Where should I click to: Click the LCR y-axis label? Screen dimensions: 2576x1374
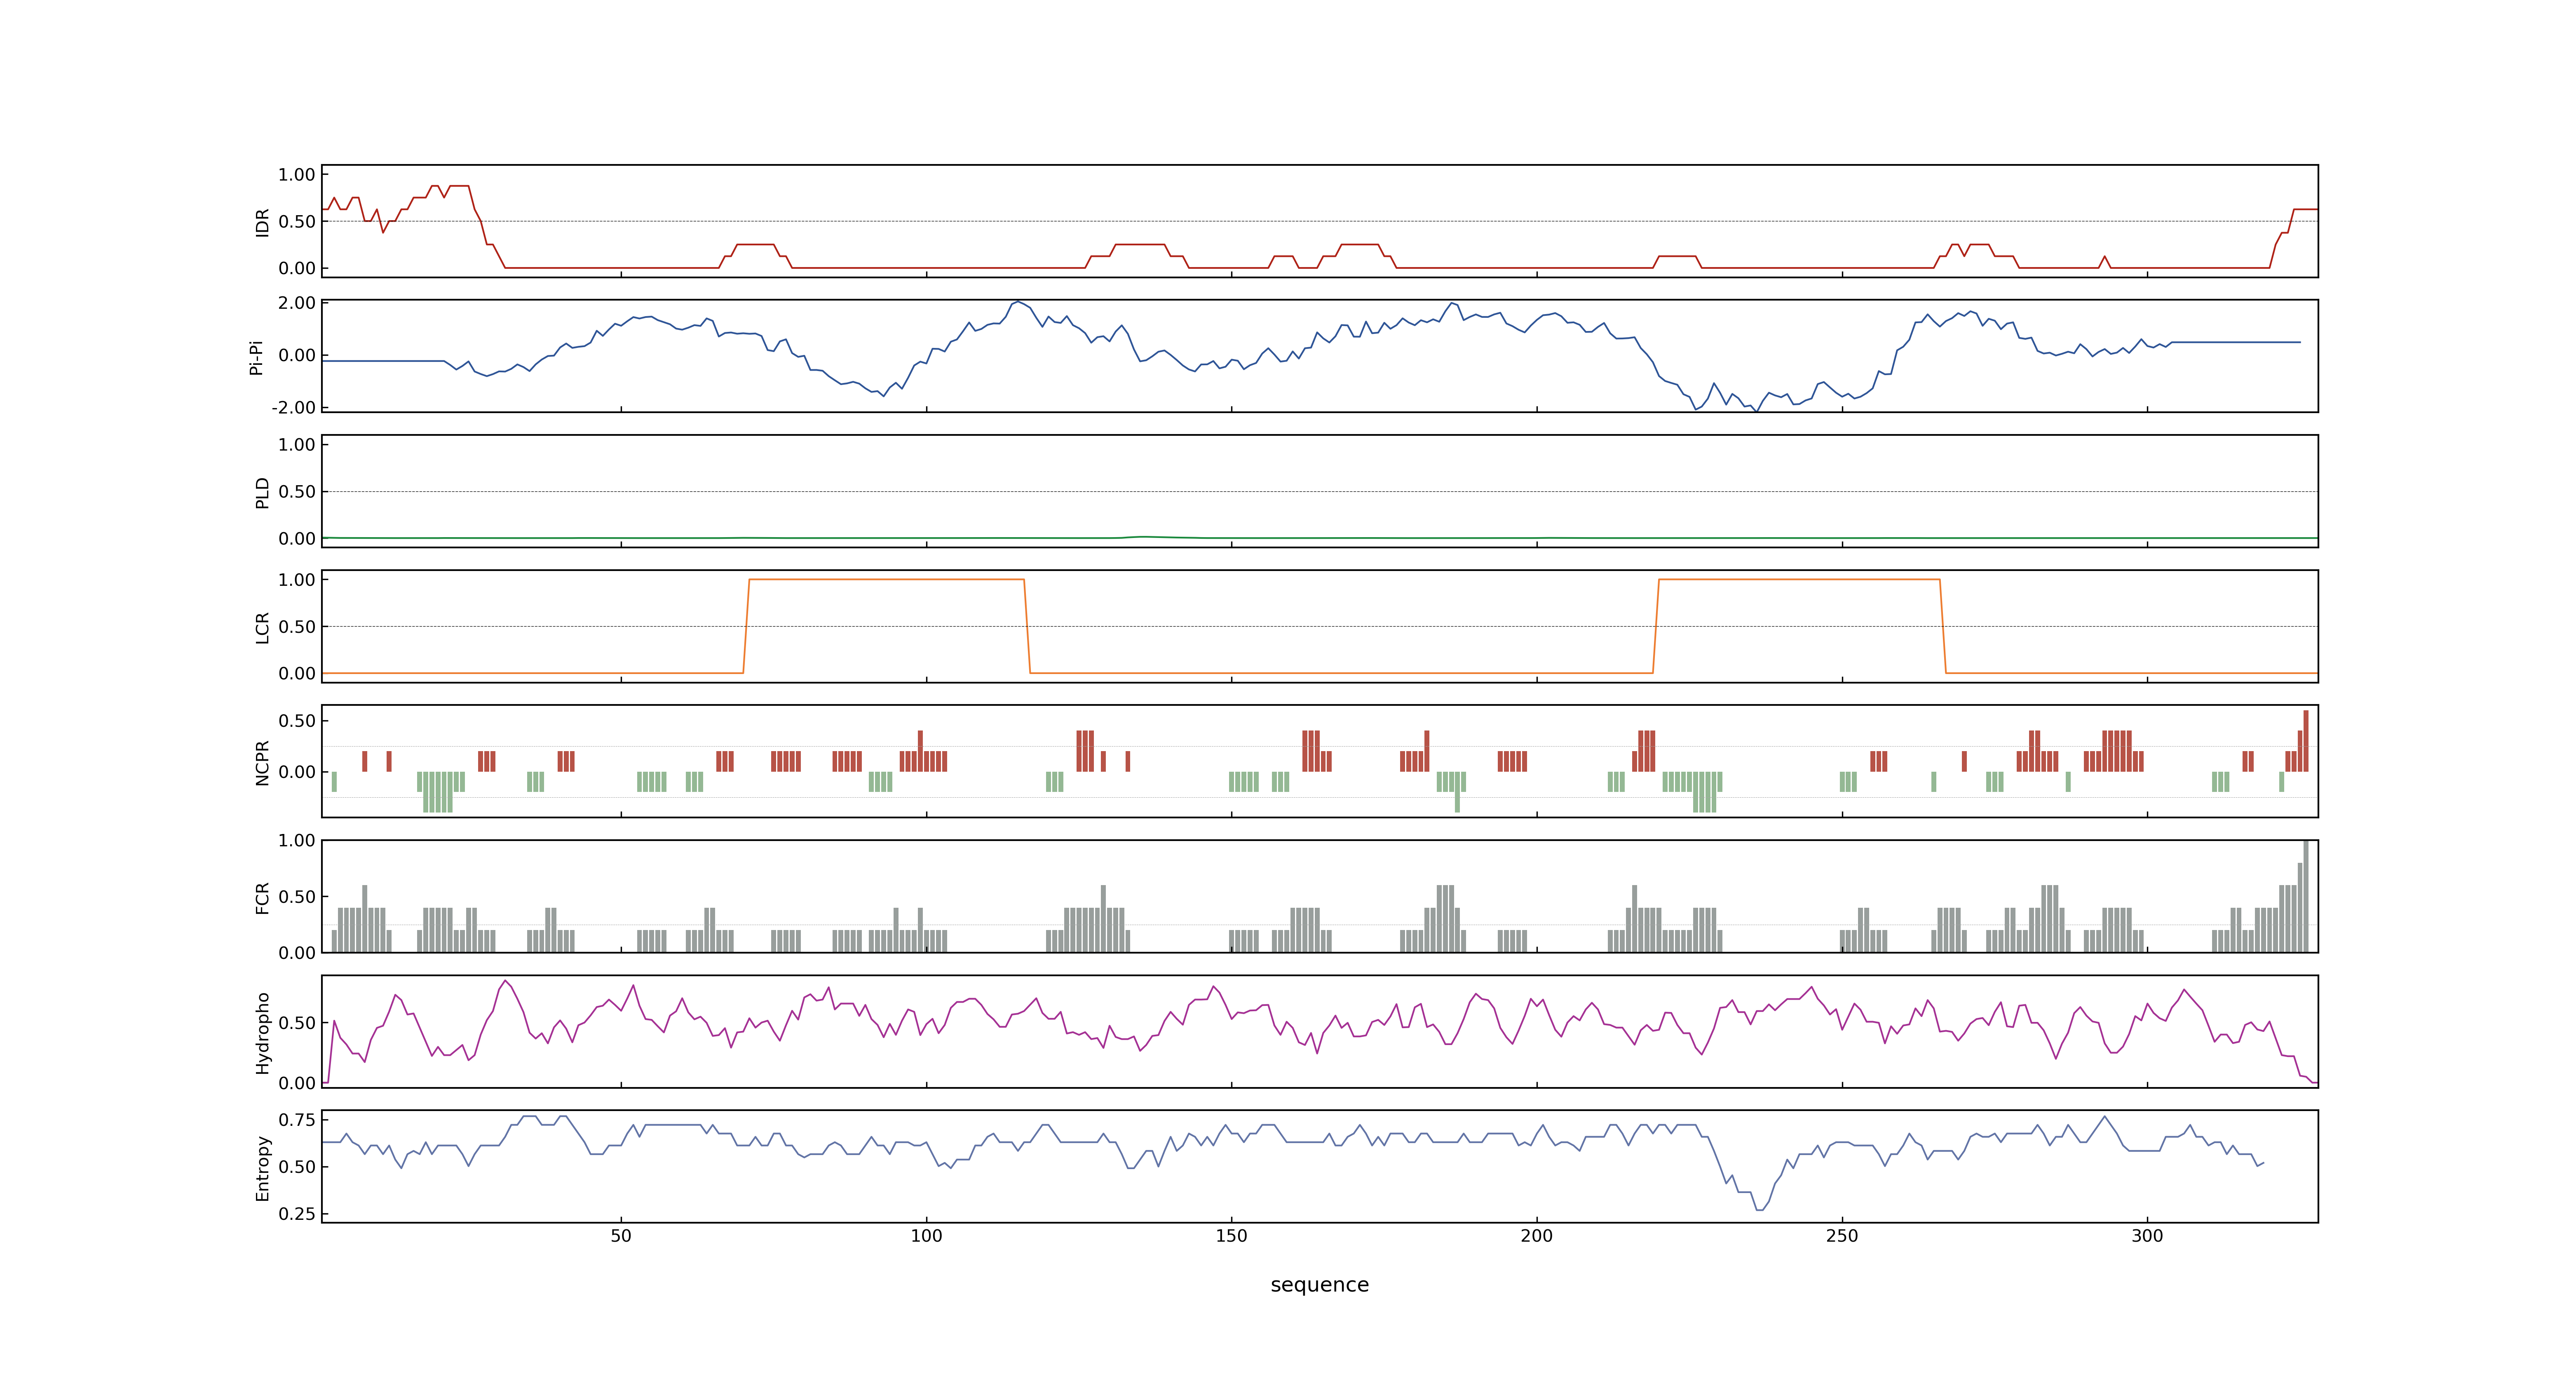pos(263,628)
